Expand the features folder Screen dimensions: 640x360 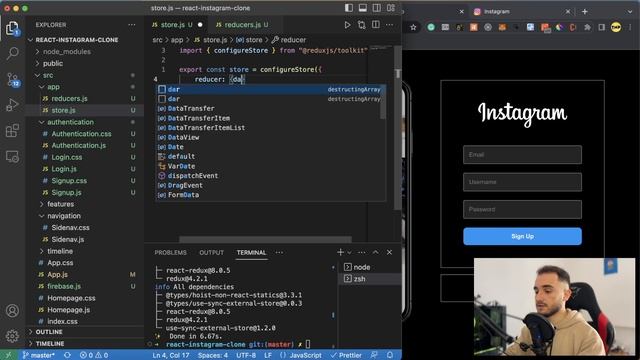click(60, 204)
